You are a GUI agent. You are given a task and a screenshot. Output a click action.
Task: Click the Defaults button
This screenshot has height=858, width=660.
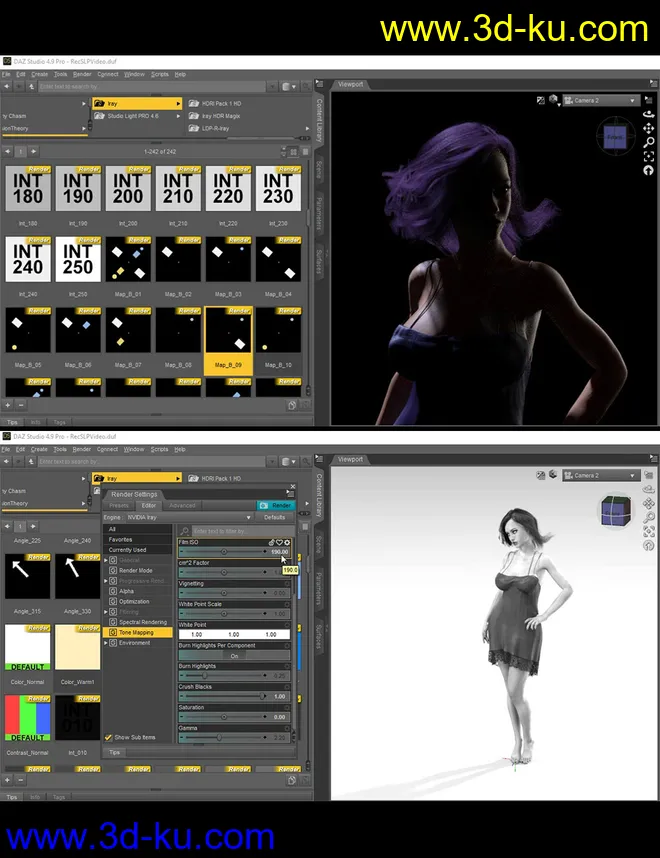pyautogui.click(x=274, y=517)
